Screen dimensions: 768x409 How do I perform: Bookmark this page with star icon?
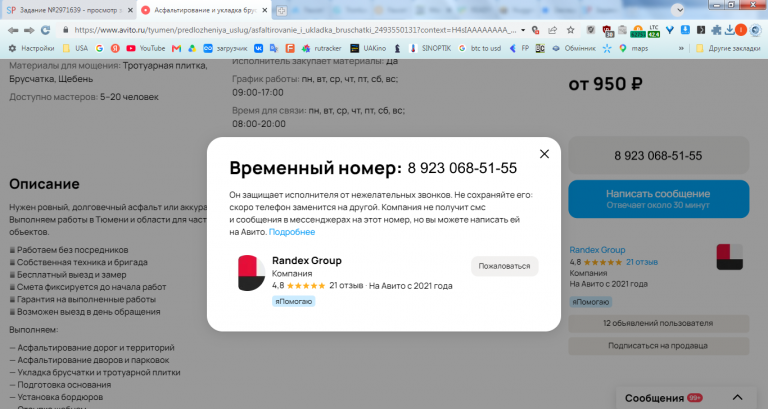[571, 30]
